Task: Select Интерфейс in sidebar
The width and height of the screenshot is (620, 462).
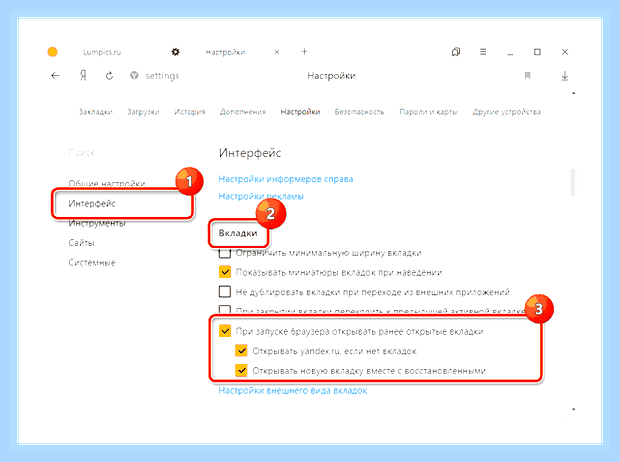Action: click(x=92, y=203)
